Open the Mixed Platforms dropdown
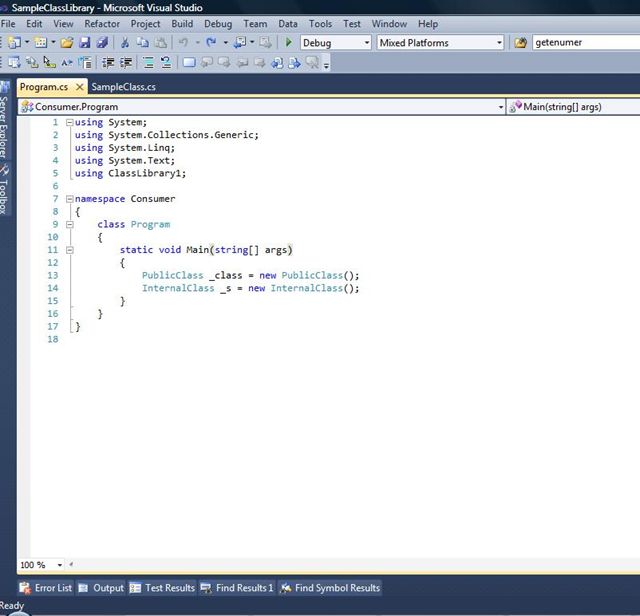 point(499,43)
